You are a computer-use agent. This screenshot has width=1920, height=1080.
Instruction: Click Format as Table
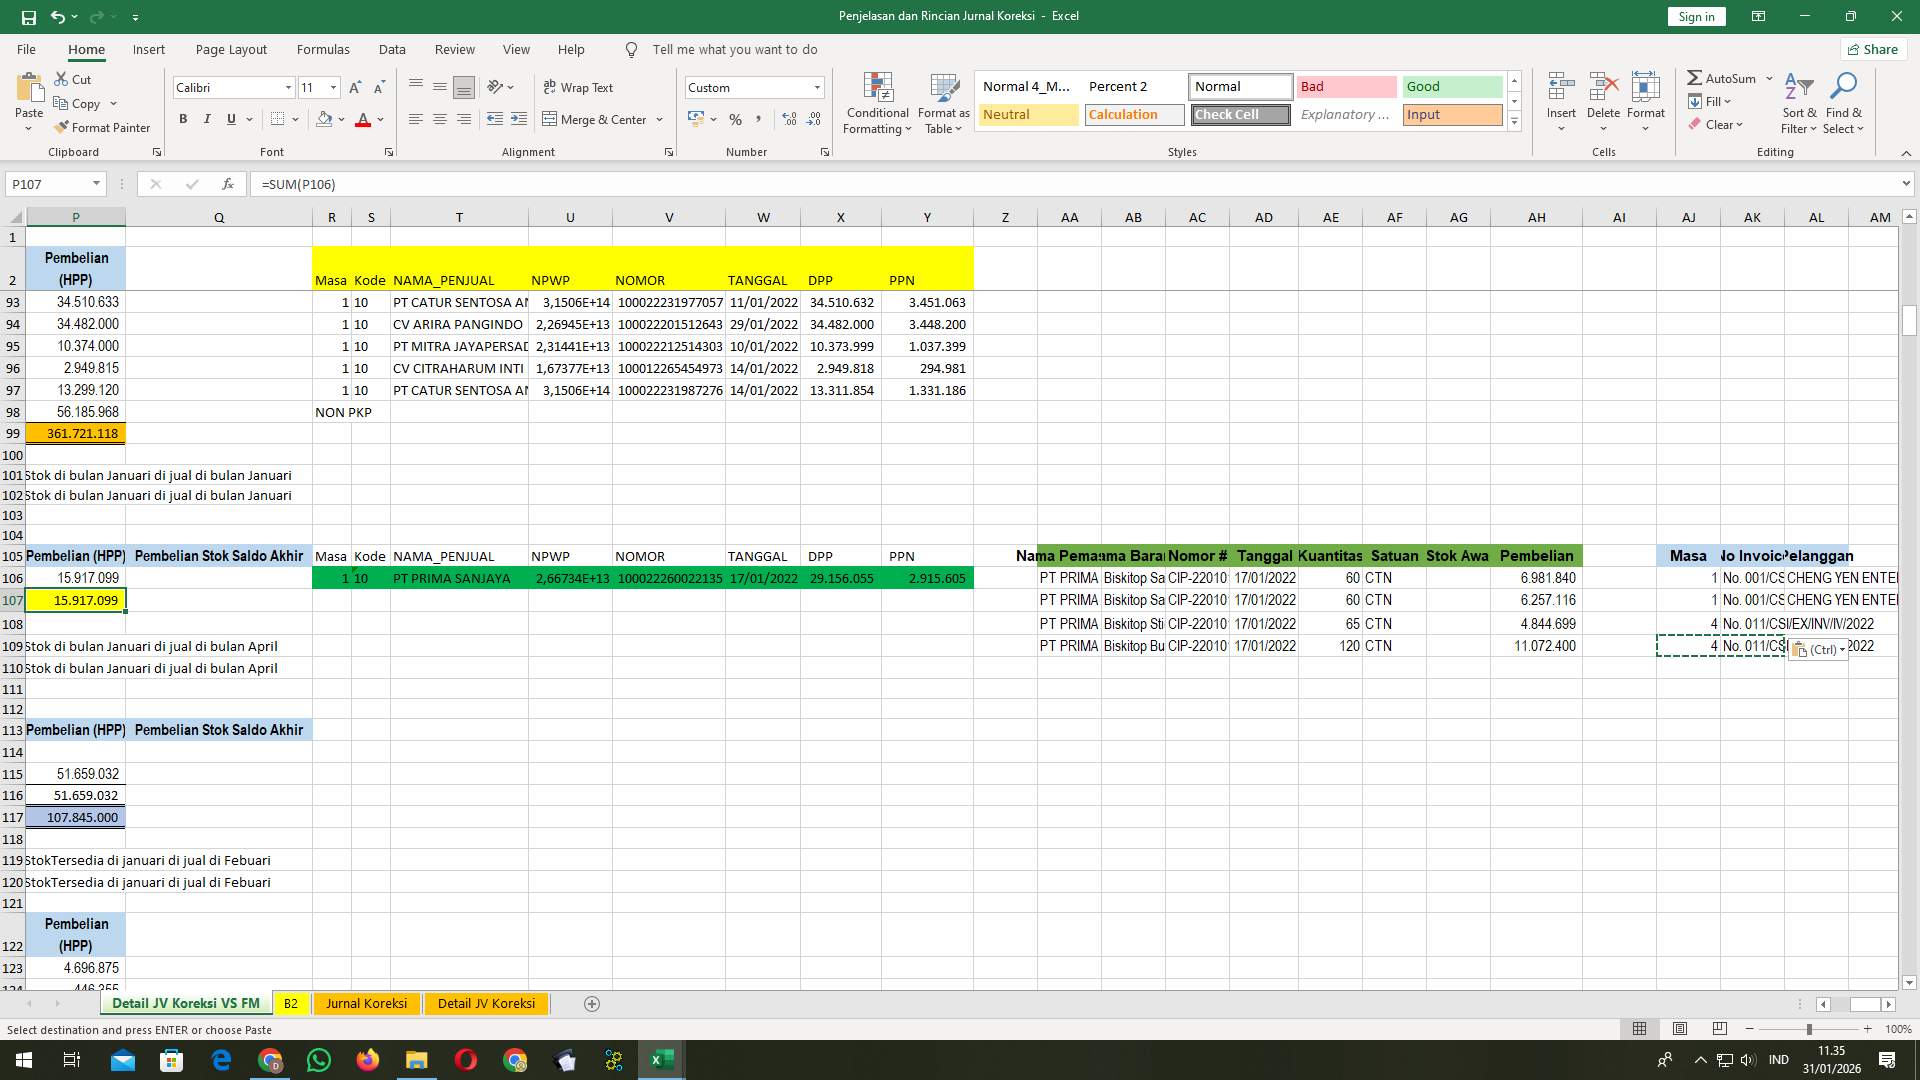pos(942,102)
